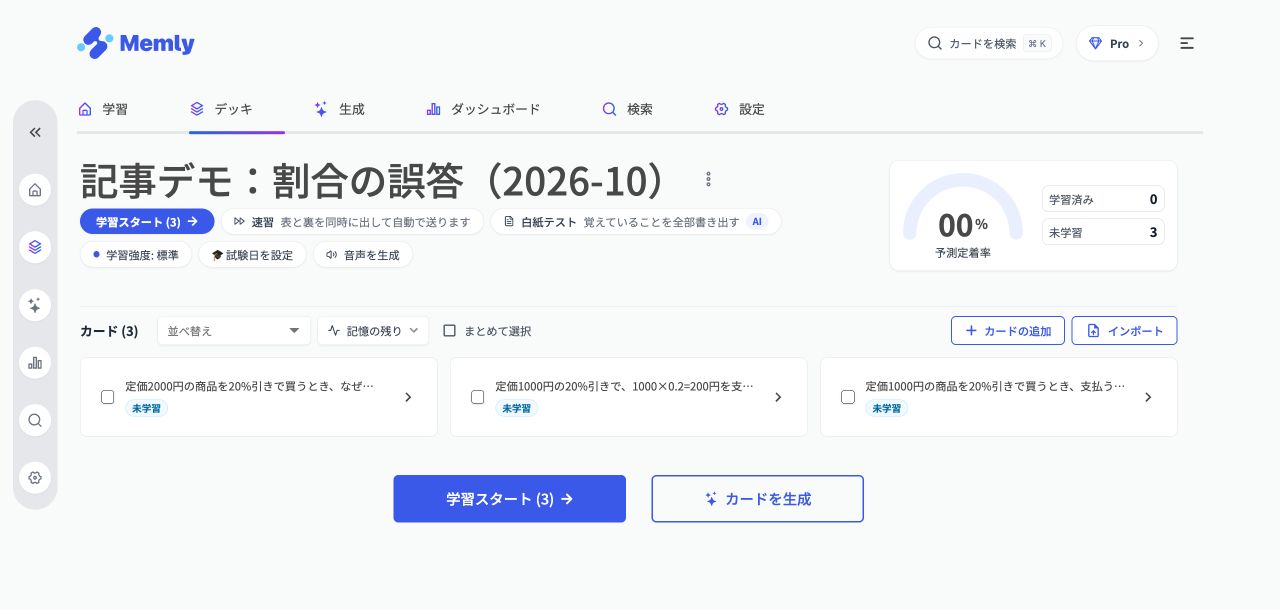Viewport: 1280px width, 610px height.
Task: Expand 1000×0.2=200円 card chevron
Action: [778, 397]
